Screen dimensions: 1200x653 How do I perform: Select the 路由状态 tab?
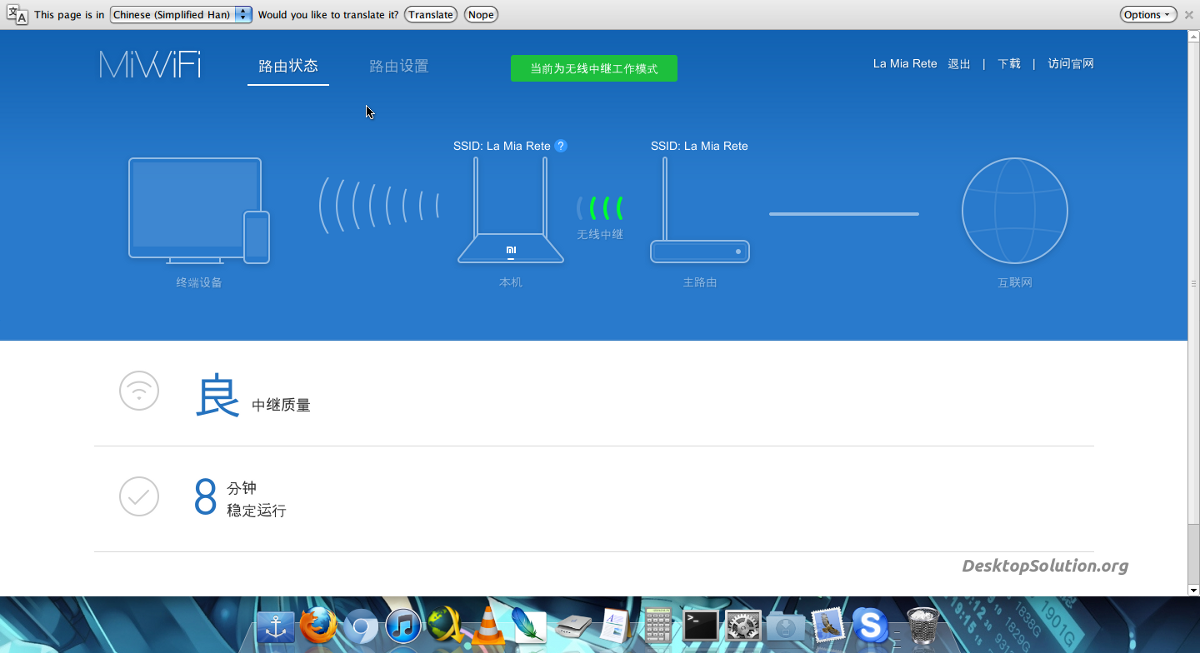tap(287, 66)
